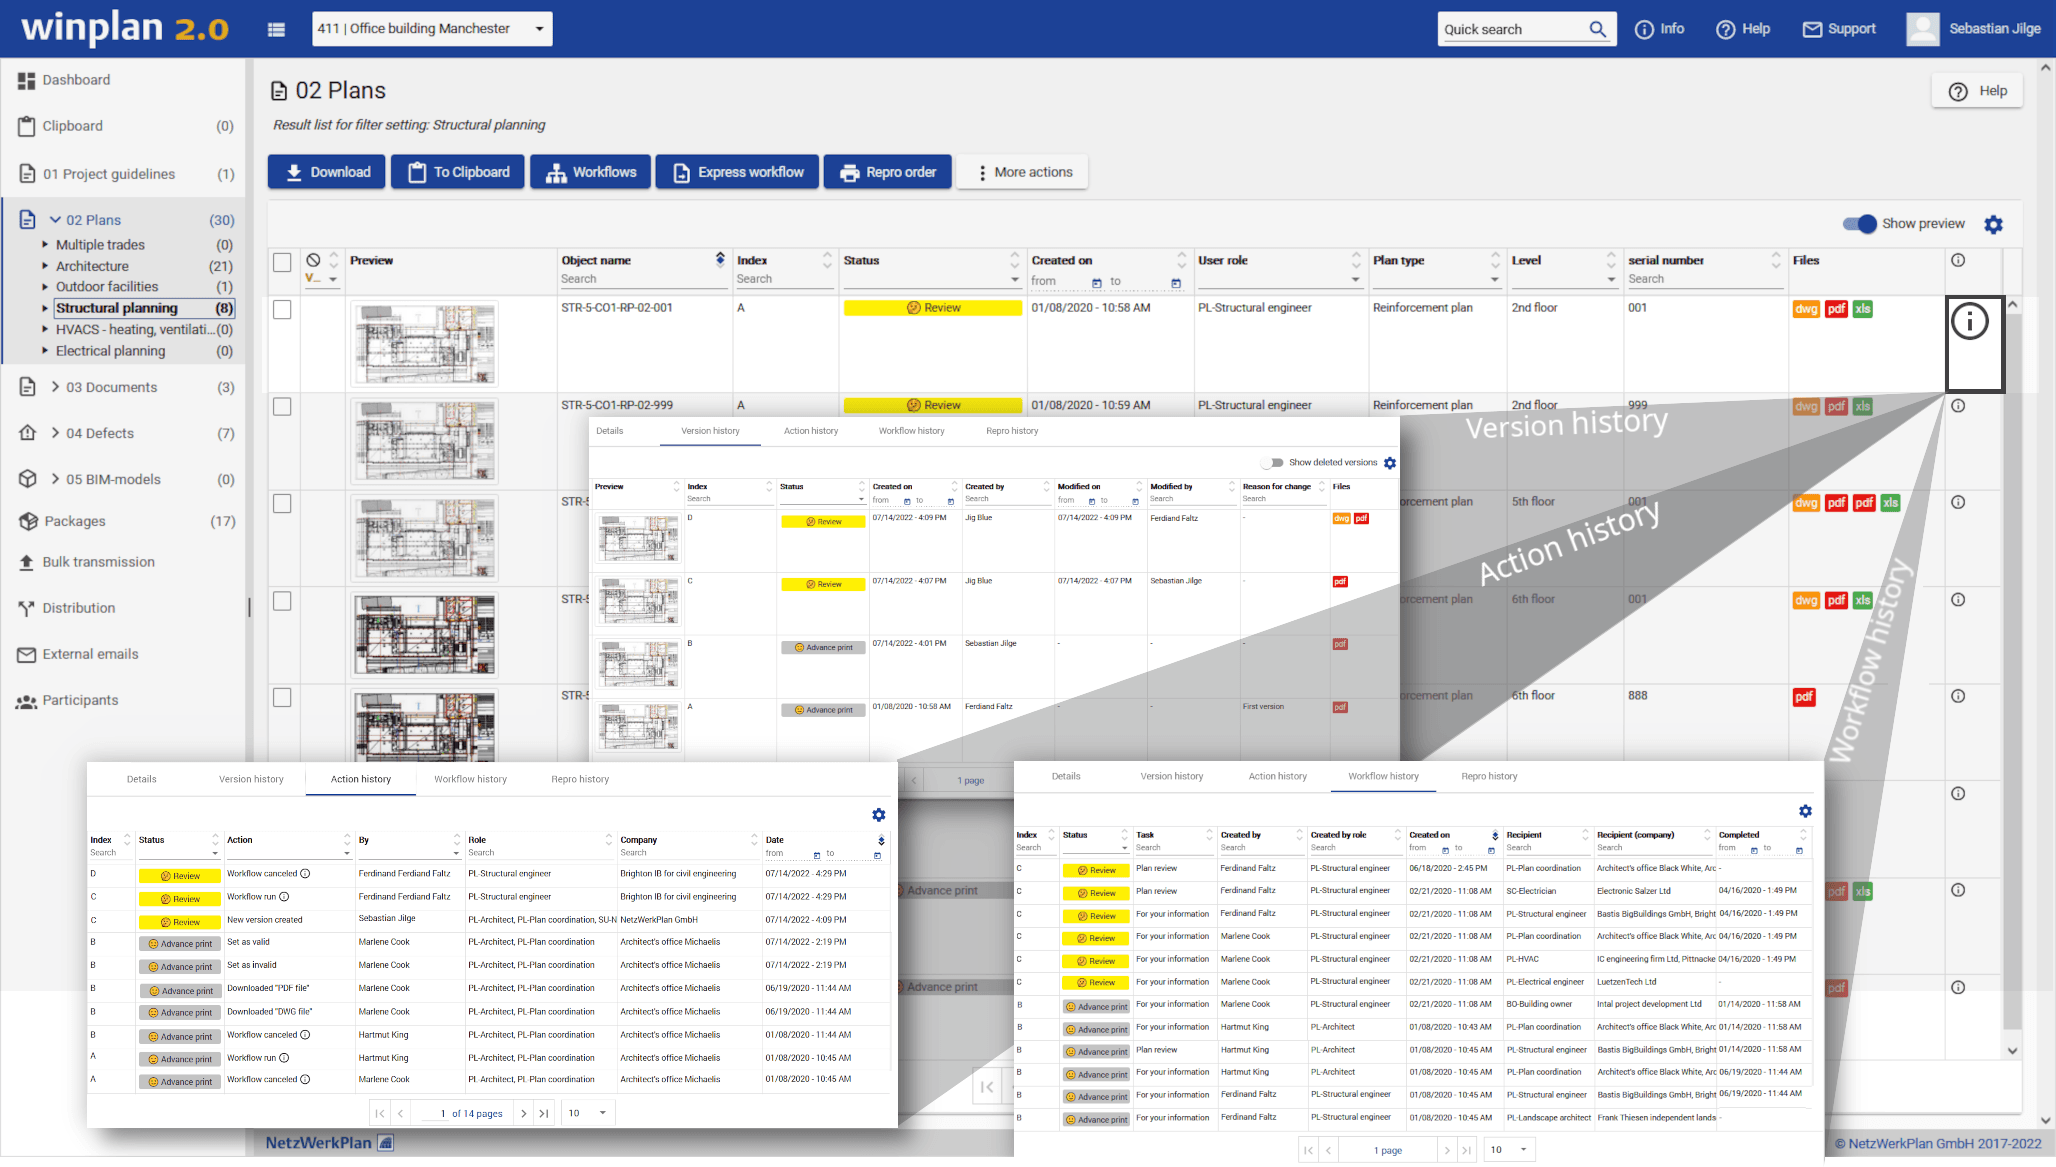Tick the select-all checkbox in the table header
The height and width of the screenshot is (1167, 2056).
click(x=282, y=262)
